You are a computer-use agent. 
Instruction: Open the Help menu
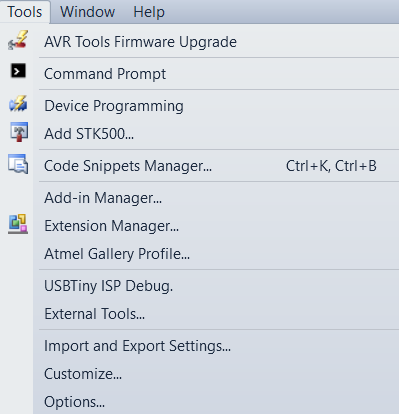[x=149, y=12]
